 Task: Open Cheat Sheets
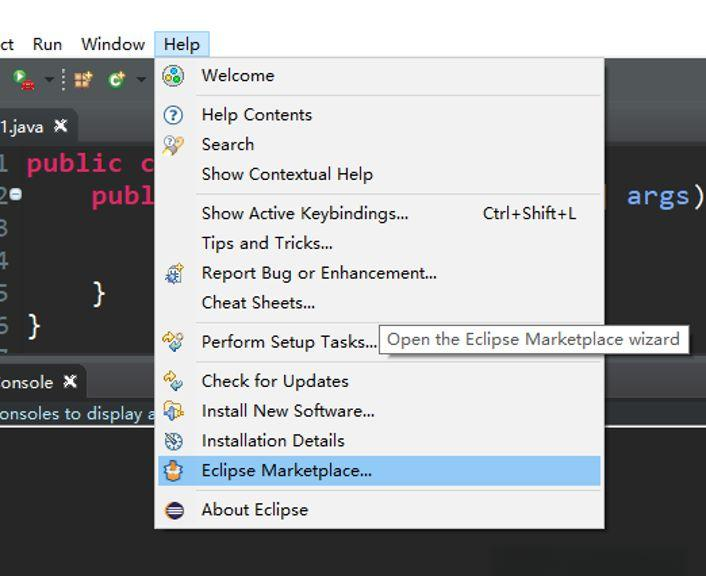pos(379,303)
